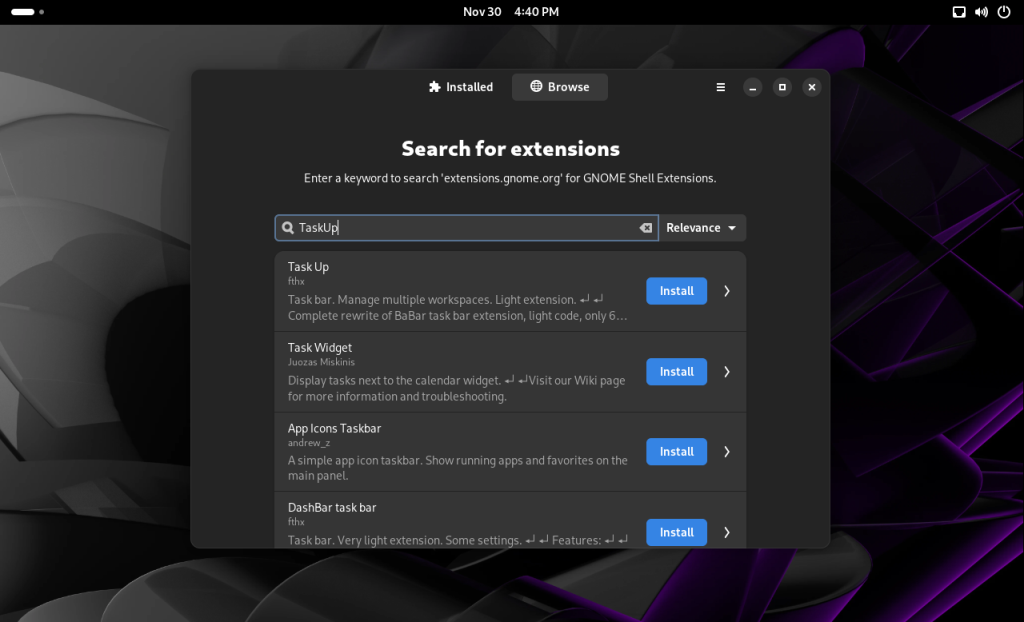Screen dimensions: 1024x622
Task: Expand DashBar task bar details chevron
Action: [x=727, y=532]
